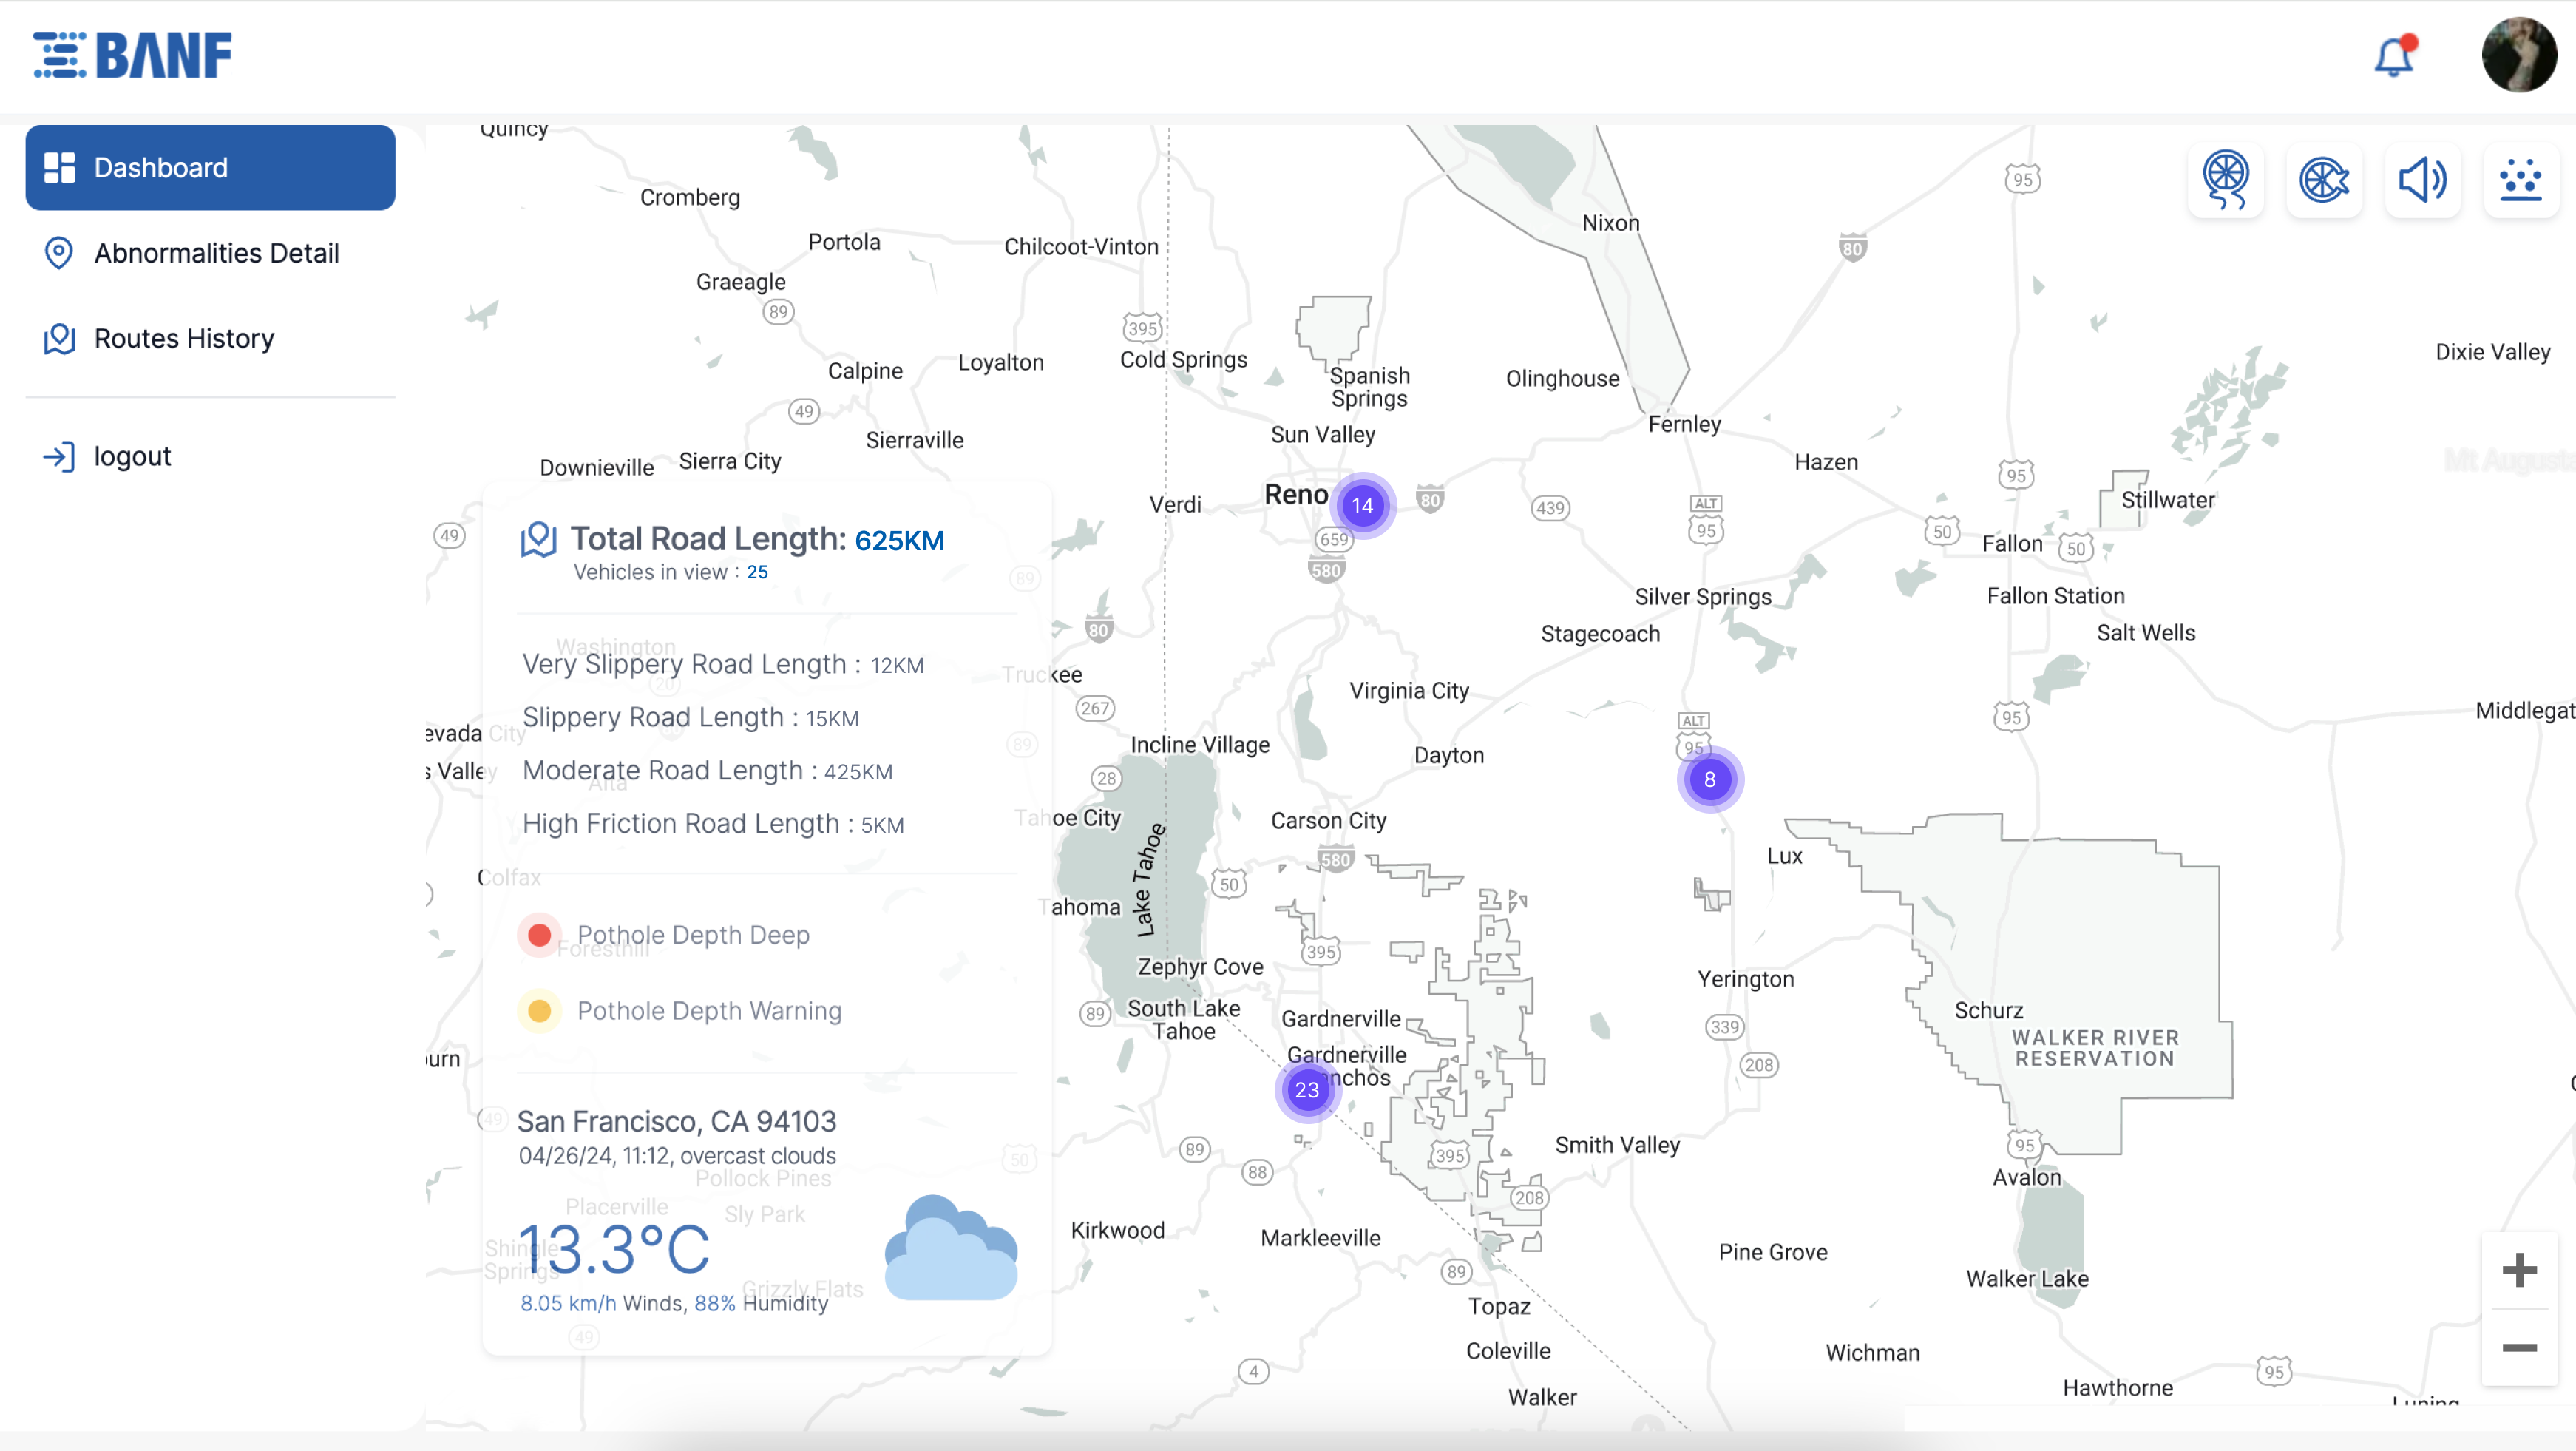Toggle the sidebar via BANF menu icon

59,55
